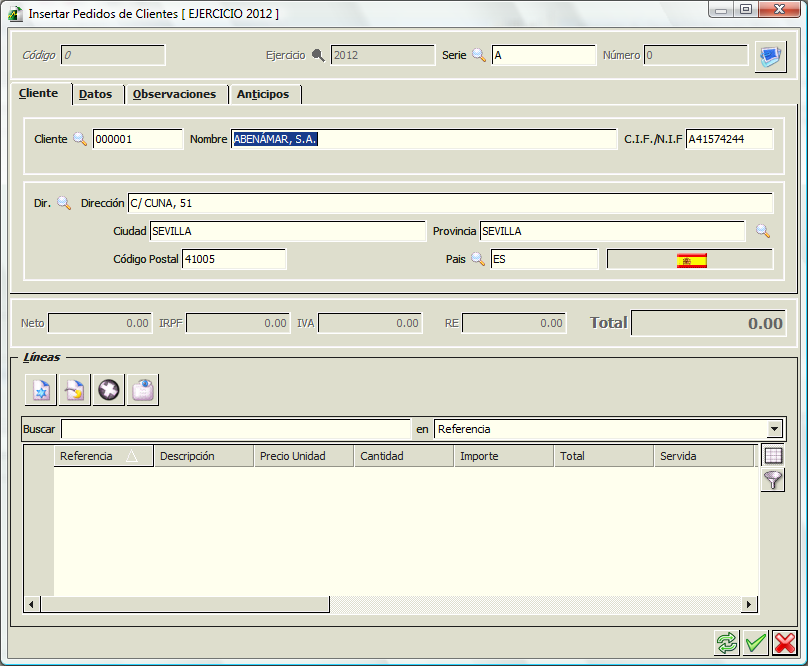Screen dimensions: 808x666
Task: Minimize the Insertar Pedidos window
Action: pos(721,10)
